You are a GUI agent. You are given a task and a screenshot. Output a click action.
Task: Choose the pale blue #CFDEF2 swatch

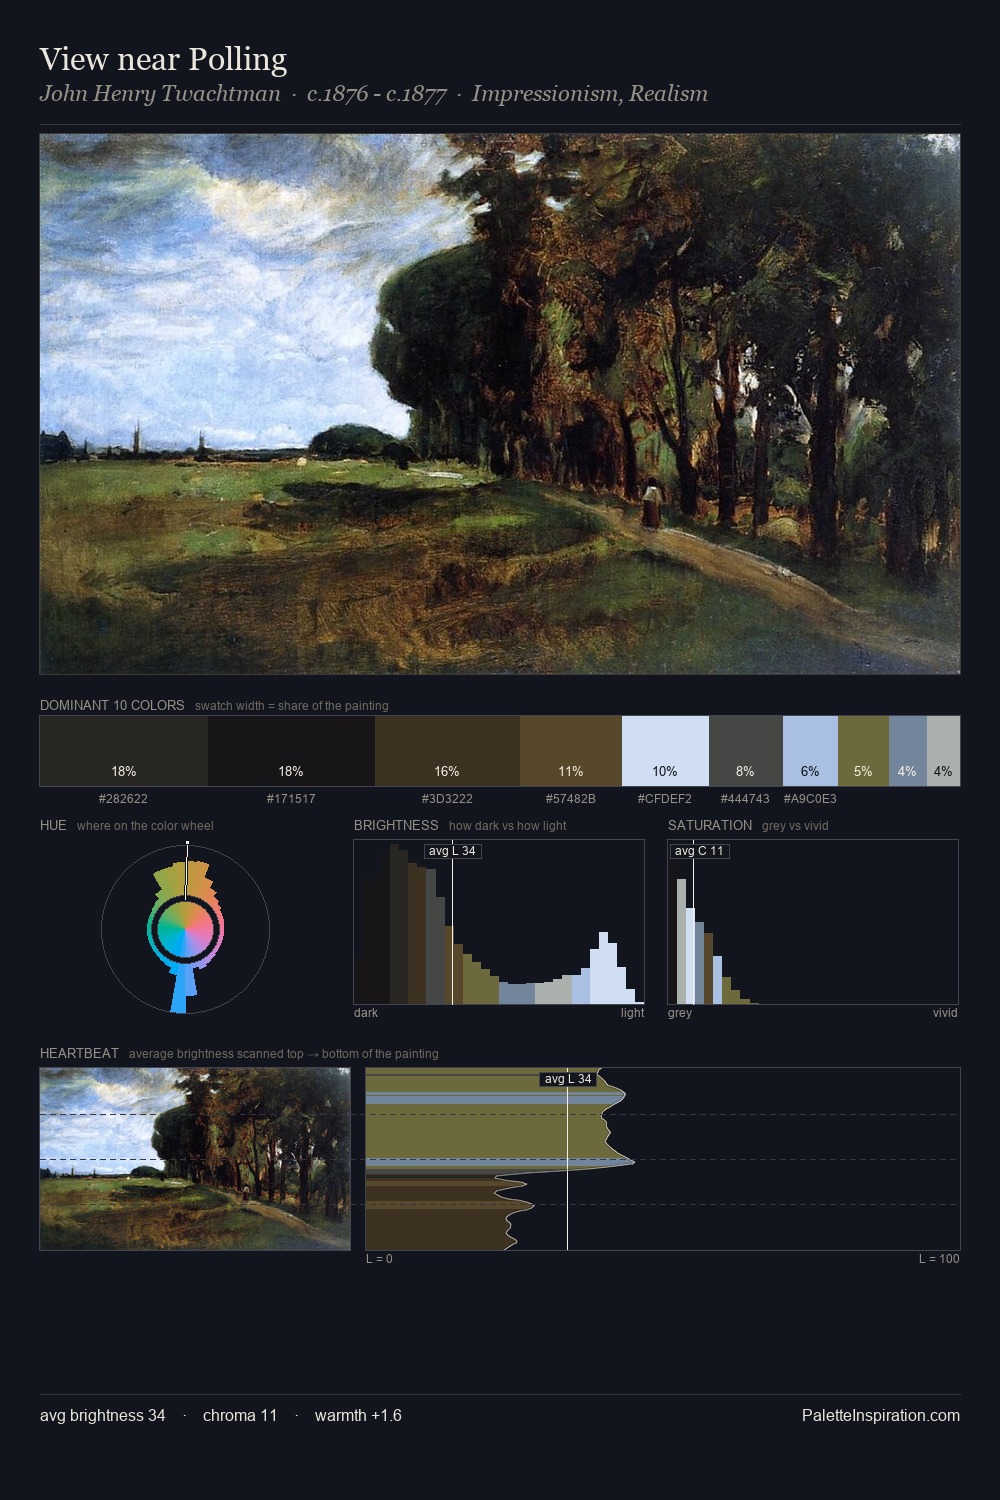pyautogui.click(x=665, y=751)
